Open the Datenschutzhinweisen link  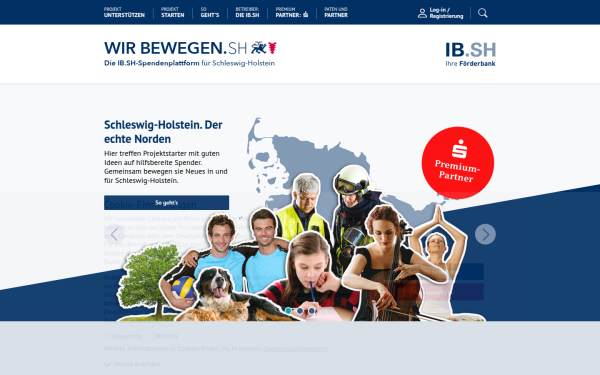coord(295,349)
